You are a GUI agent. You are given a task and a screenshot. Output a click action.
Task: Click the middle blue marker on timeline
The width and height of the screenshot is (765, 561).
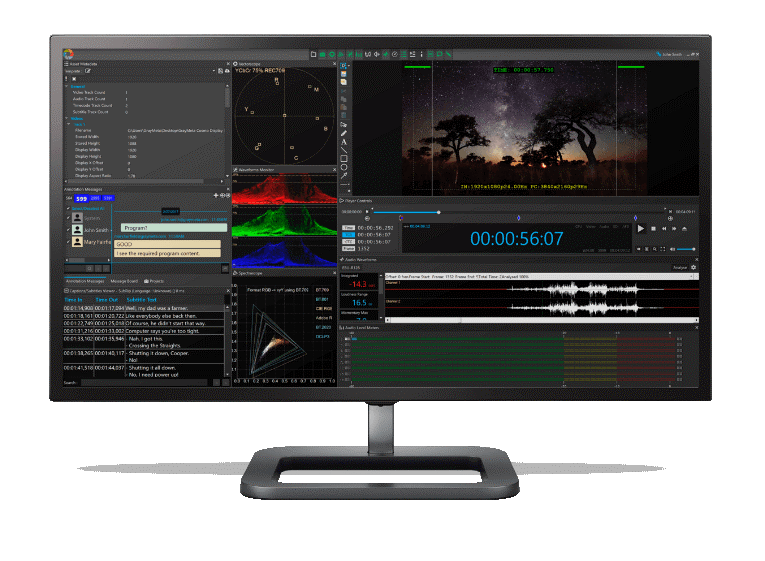pyautogui.click(x=518, y=218)
